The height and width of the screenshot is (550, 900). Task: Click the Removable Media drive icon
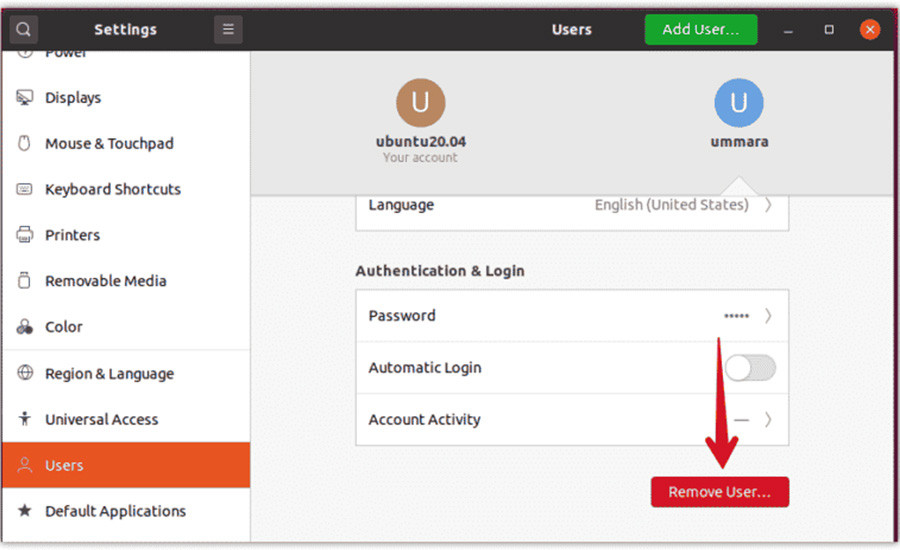(x=24, y=280)
